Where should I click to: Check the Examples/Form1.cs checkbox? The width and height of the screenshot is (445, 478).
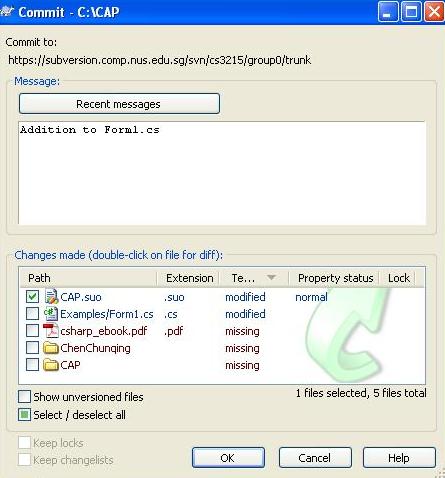tap(32, 313)
